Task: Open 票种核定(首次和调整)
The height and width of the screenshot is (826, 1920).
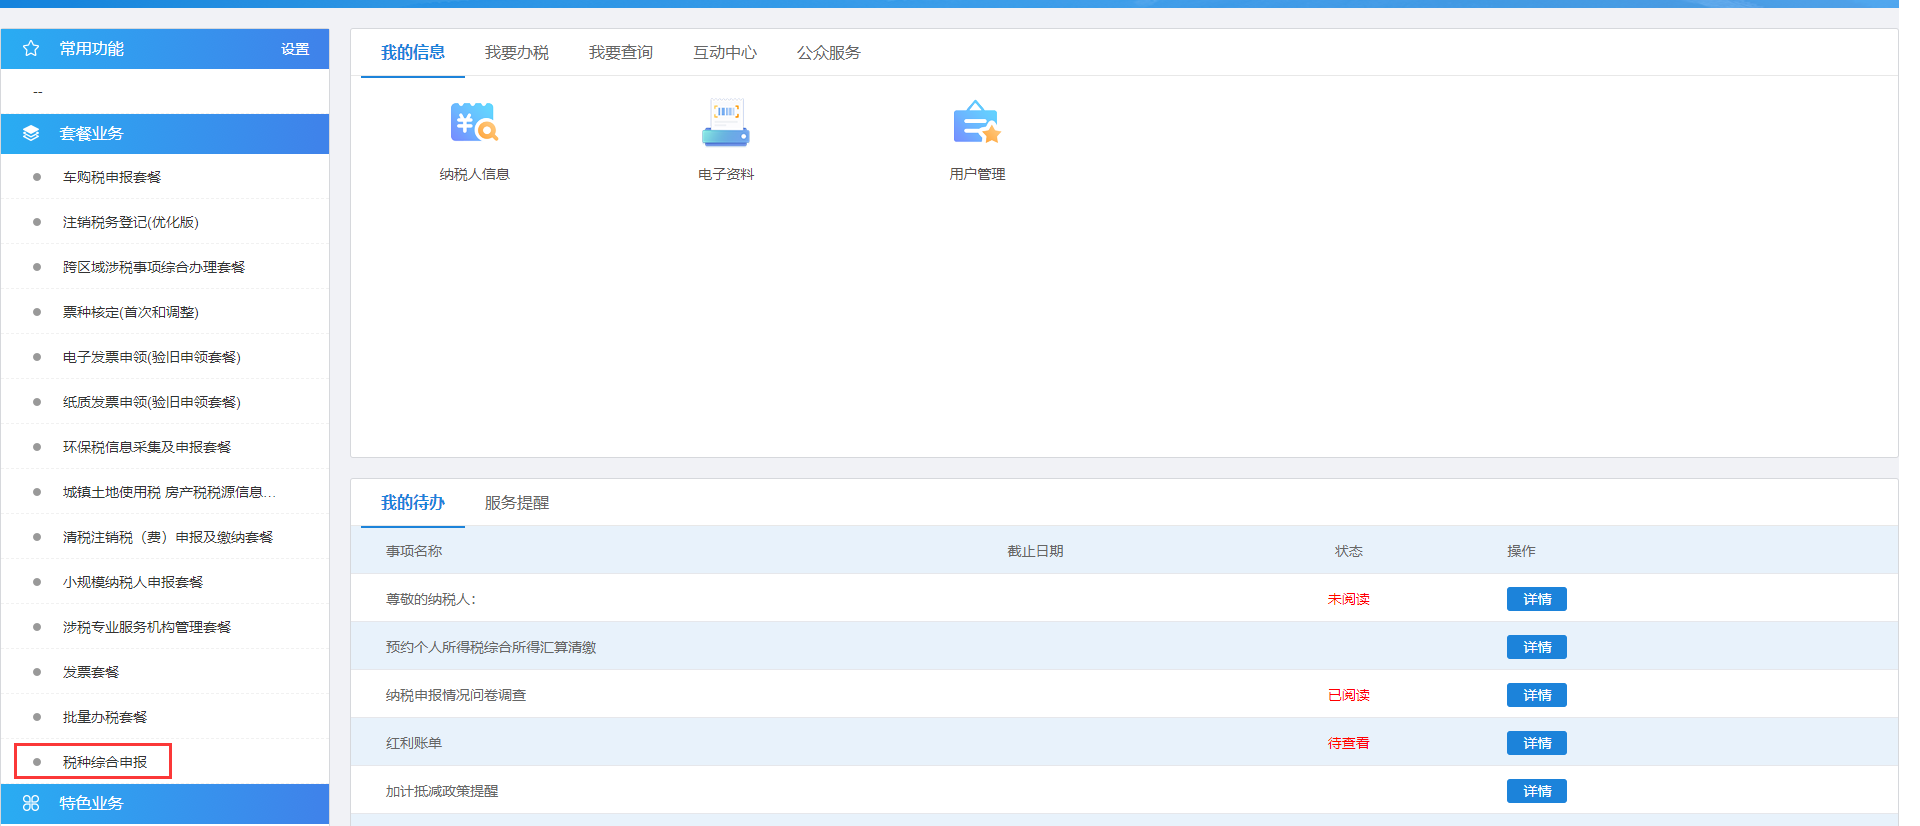Action: tap(131, 312)
